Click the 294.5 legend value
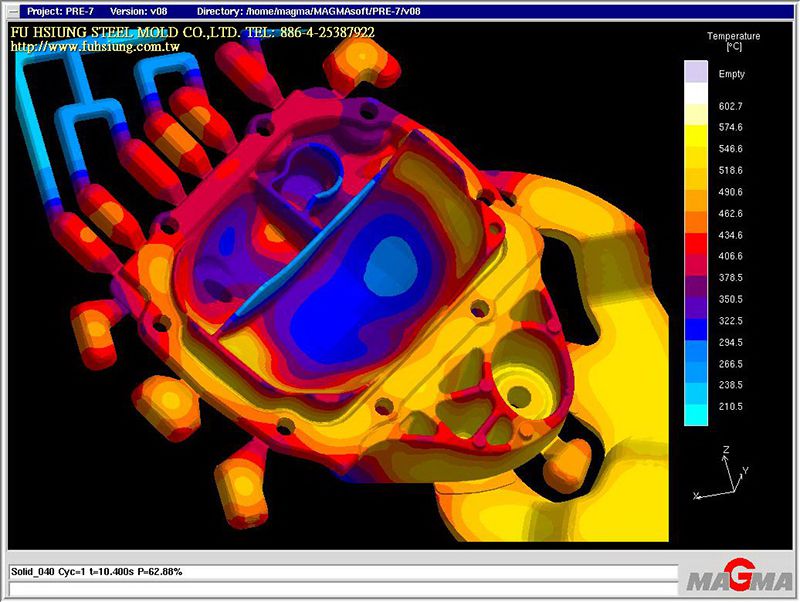 tap(731, 342)
